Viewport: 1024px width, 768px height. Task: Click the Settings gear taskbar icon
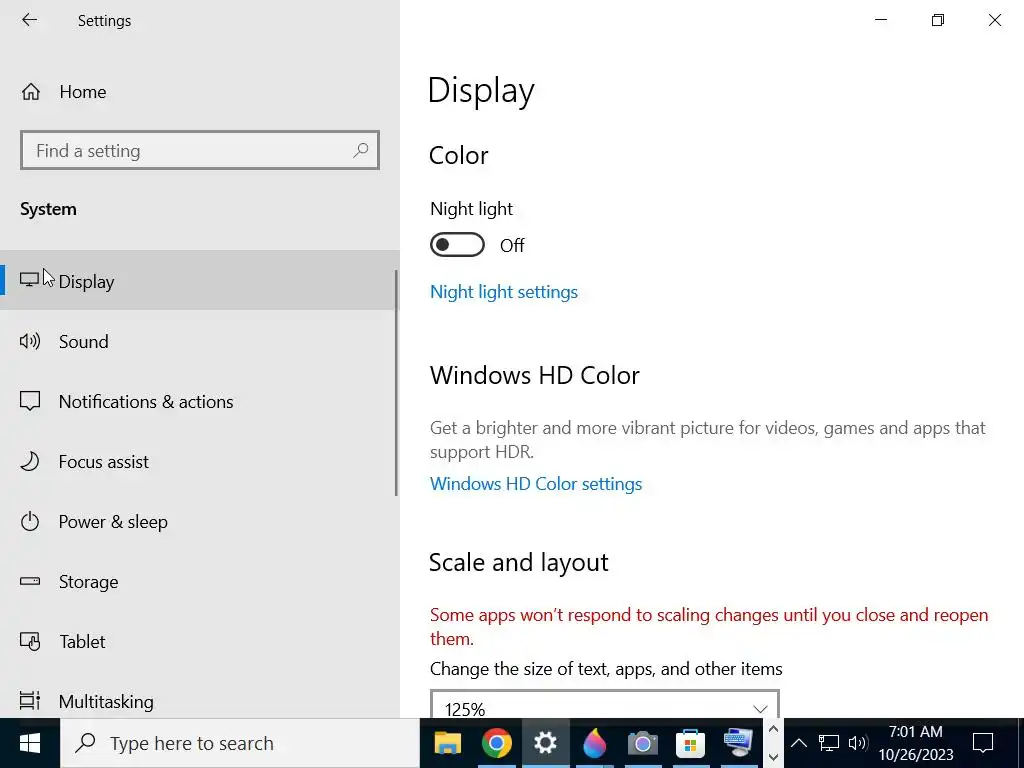[x=545, y=743]
